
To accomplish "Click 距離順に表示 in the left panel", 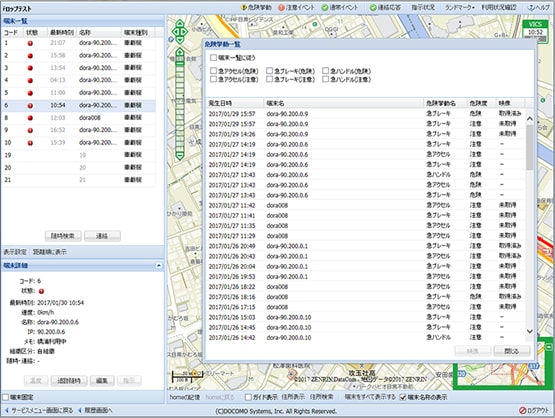I will click(50, 252).
